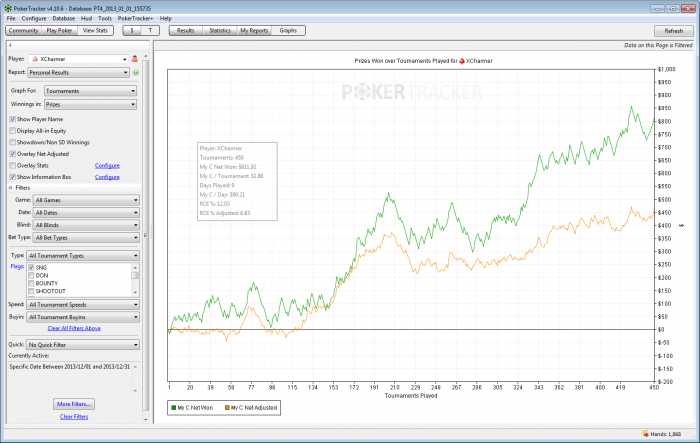Check the BOUNTY flag checkbox
700x443 pixels.
click(31, 284)
